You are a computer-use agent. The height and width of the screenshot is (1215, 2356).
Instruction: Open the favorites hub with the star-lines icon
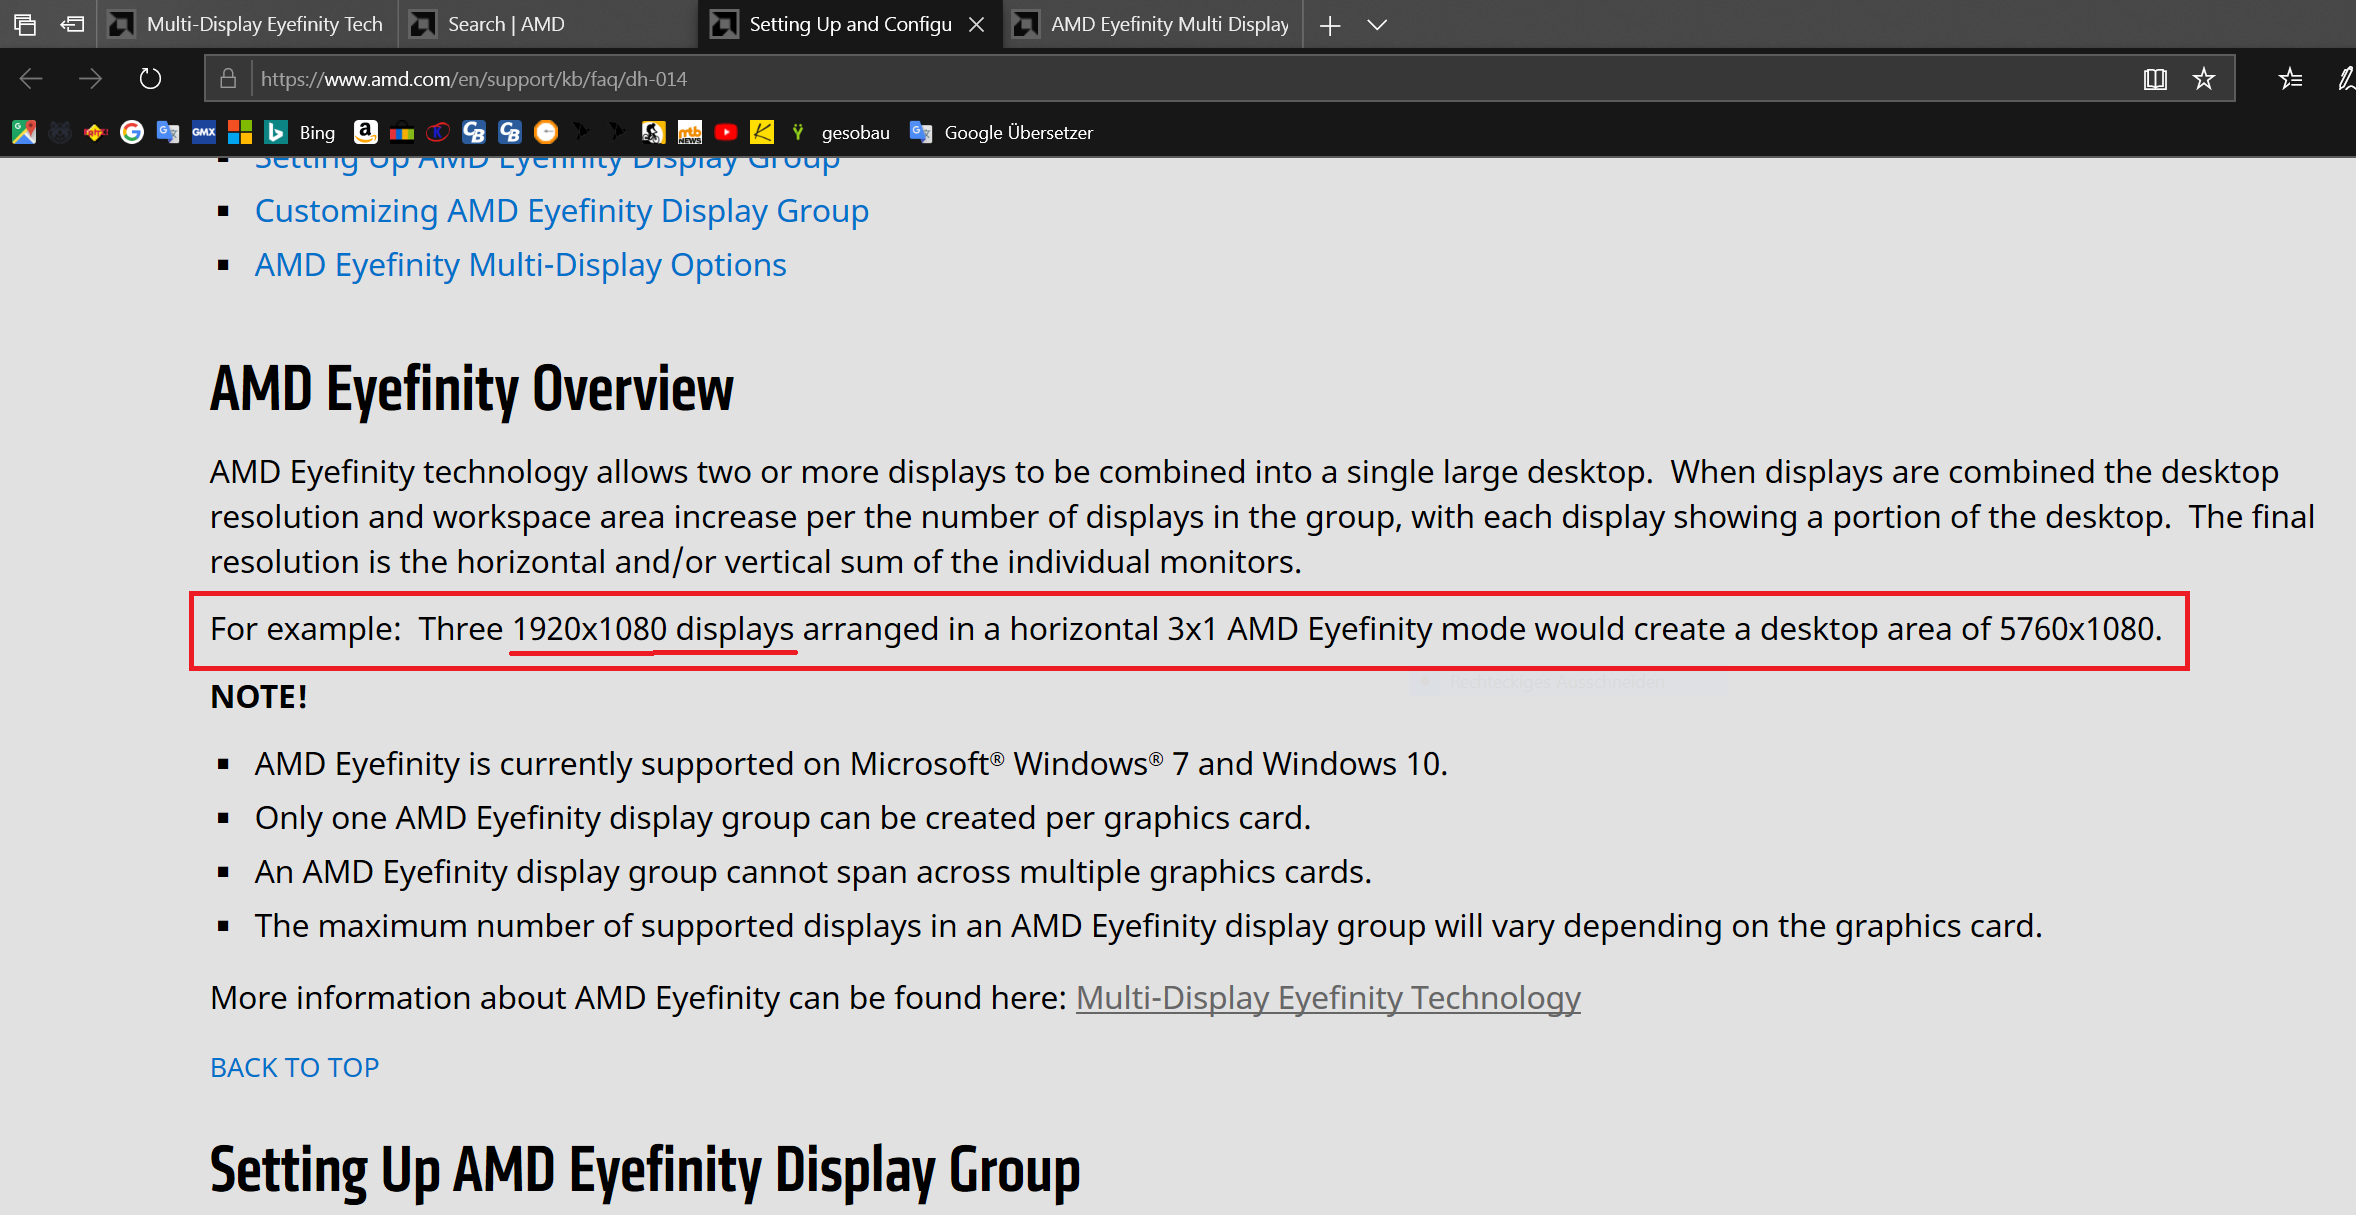[x=2290, y=78]
